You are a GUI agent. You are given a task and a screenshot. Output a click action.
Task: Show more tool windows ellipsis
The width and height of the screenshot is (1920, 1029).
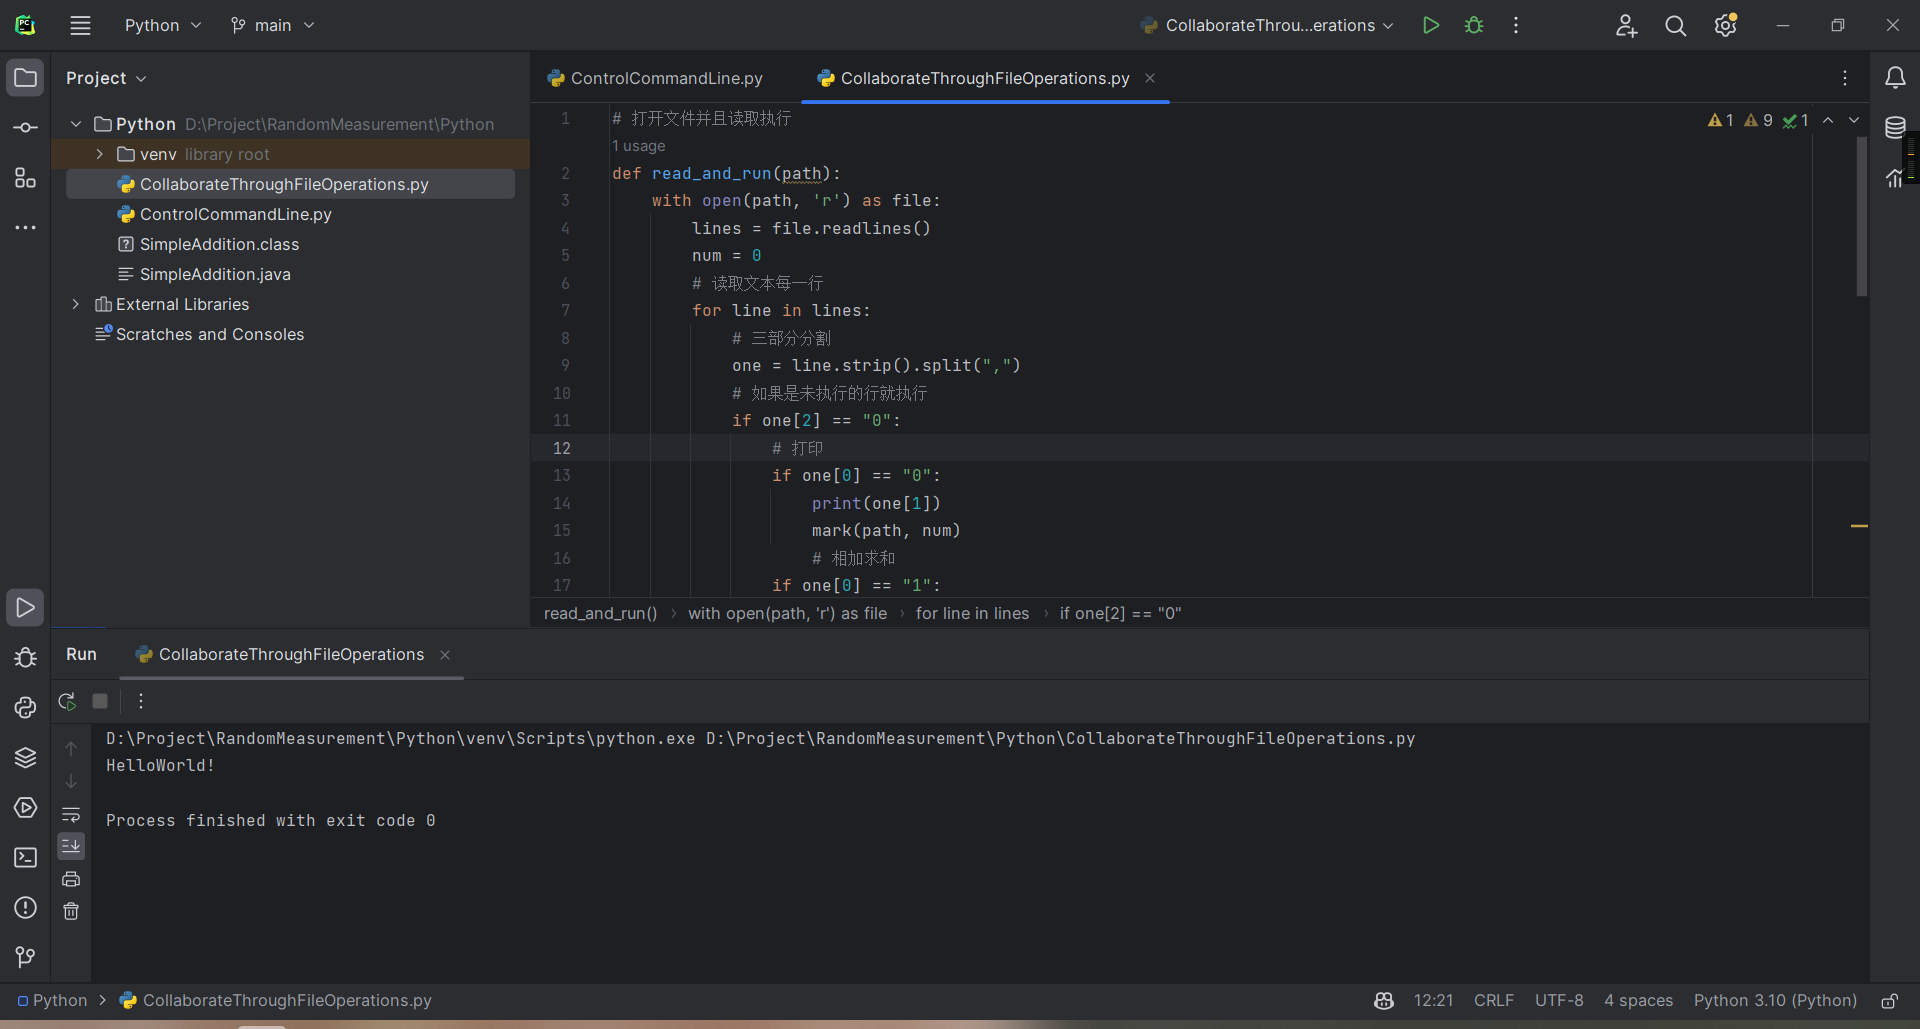(25, 228)
